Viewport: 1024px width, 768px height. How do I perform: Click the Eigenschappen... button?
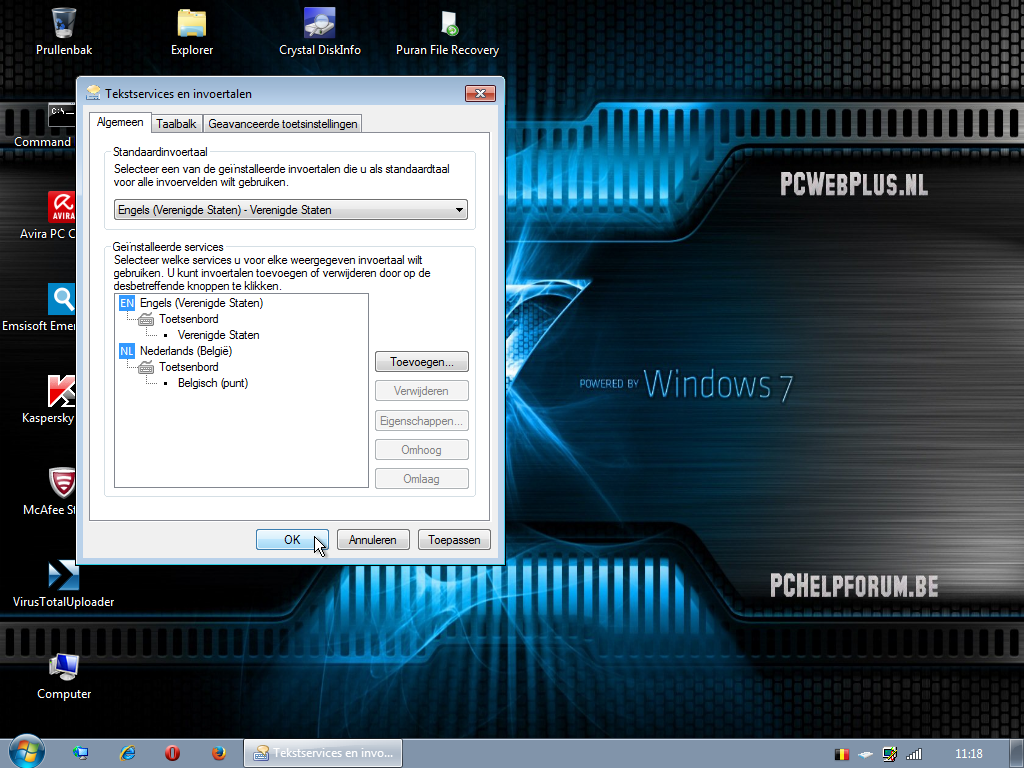pos(422,421)
